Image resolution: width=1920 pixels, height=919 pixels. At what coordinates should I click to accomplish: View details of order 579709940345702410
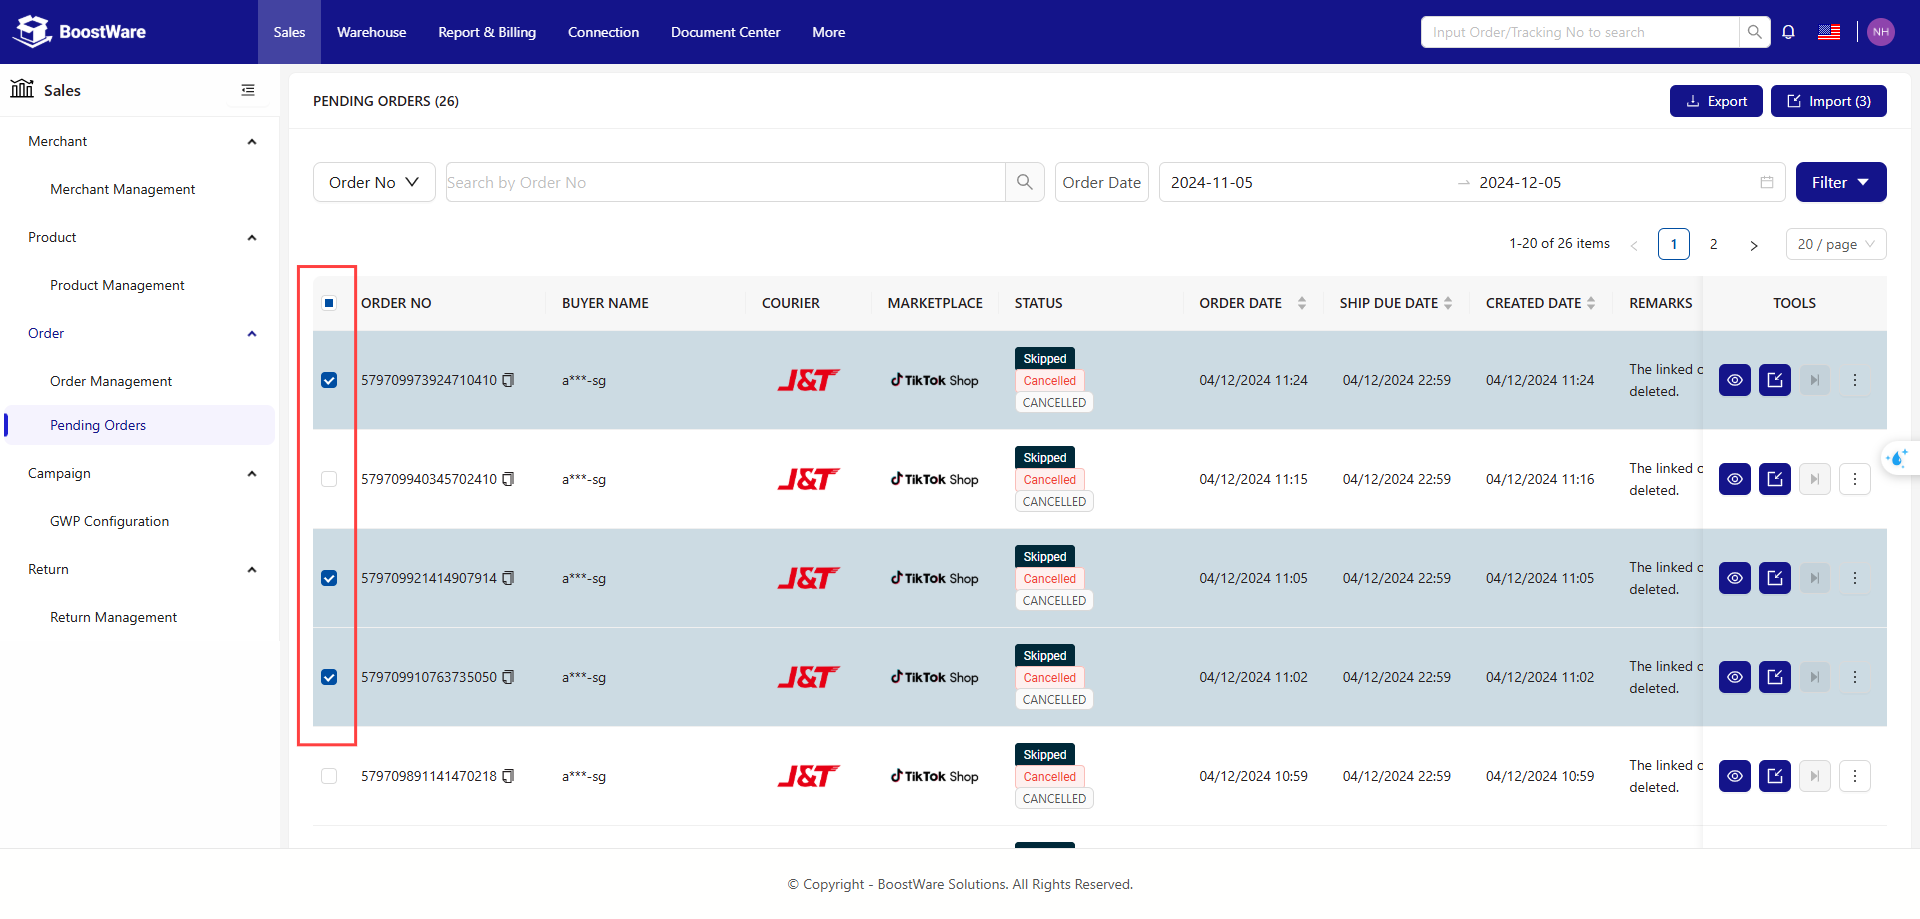pyautogui.click(x=1735, y=479)
